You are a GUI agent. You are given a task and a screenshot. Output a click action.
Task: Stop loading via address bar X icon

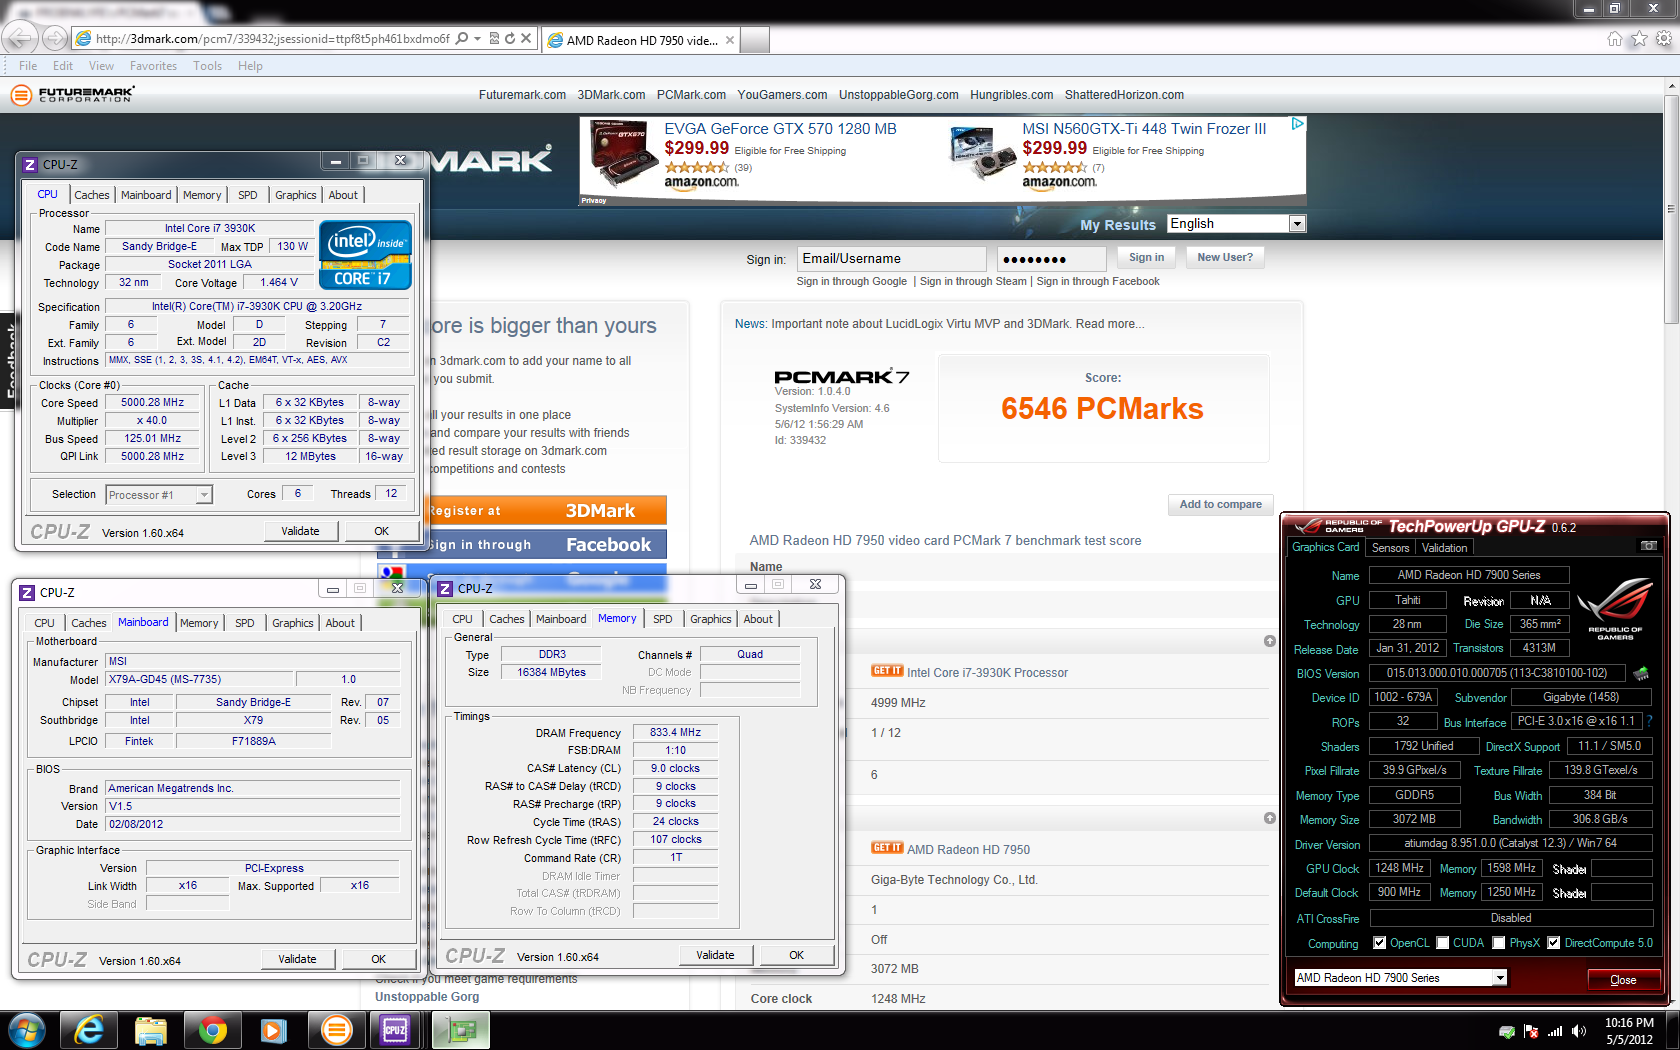pos(526,39)
